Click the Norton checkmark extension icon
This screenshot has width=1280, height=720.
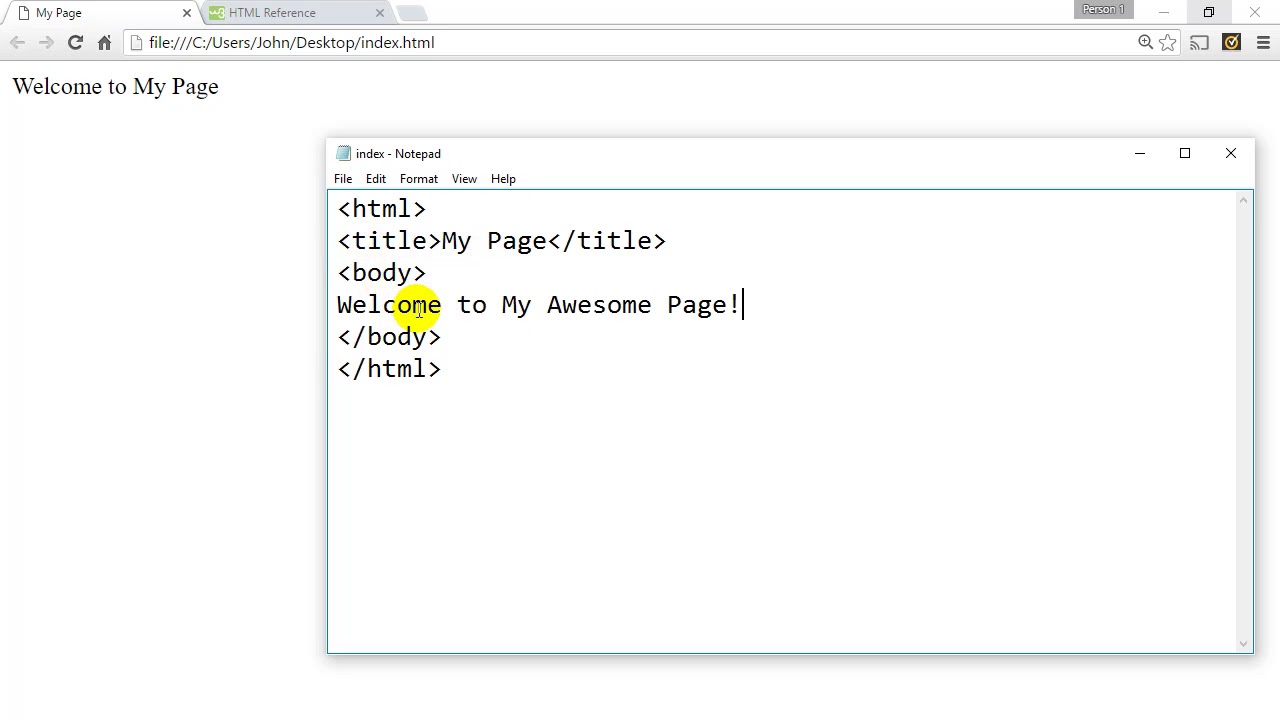(1232, 42)
